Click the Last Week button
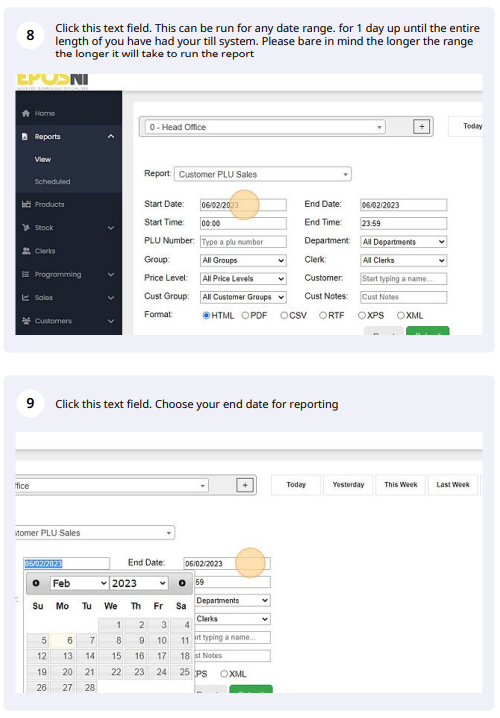Image resolution: width=500 pixels, height=718 pixels. pos(453,485)
